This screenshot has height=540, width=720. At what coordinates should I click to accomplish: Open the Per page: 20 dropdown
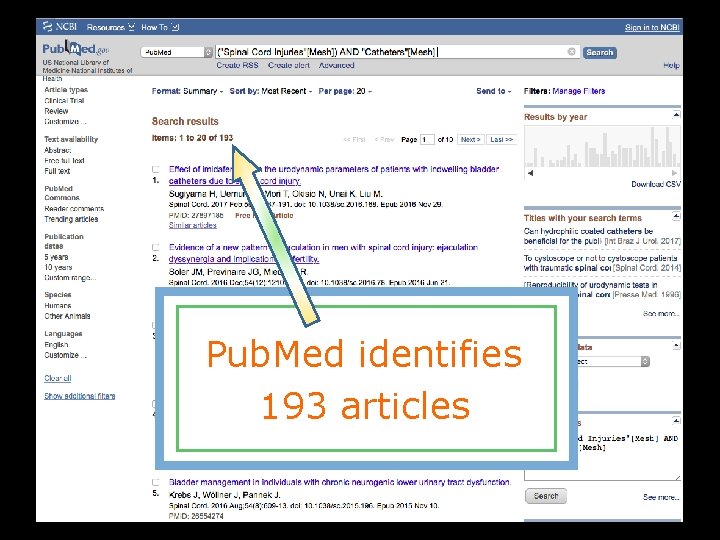tap(345, 91)
